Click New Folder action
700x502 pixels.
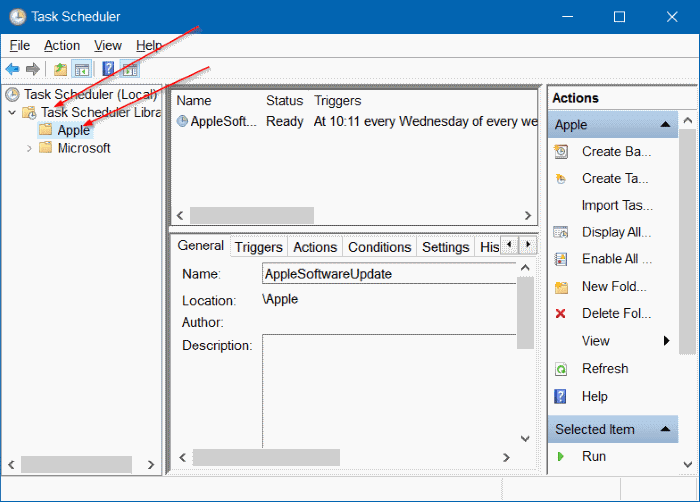(x=613, y=287)
